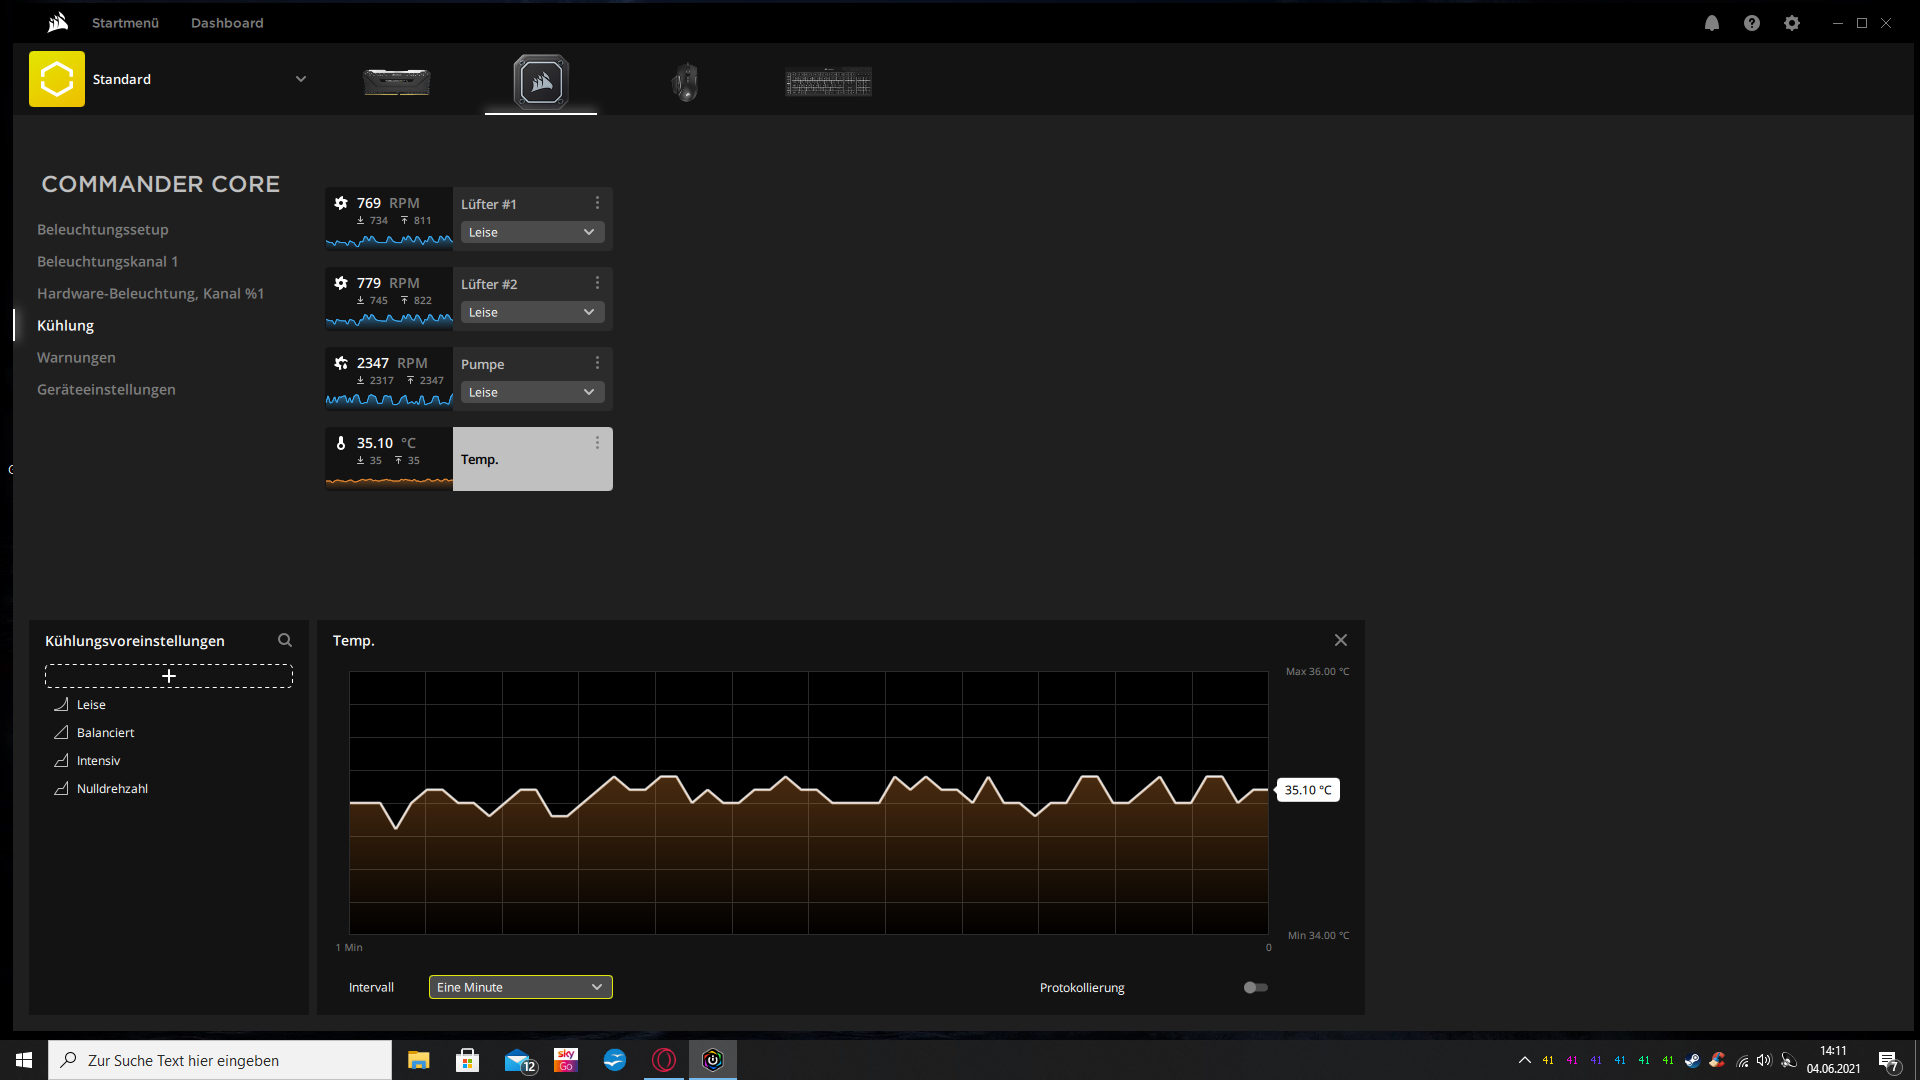The width and height of the screenshot is (1920, 1080).
Task: Toggle the Protokollierung switch
Action: click(x=1255, y=987)
